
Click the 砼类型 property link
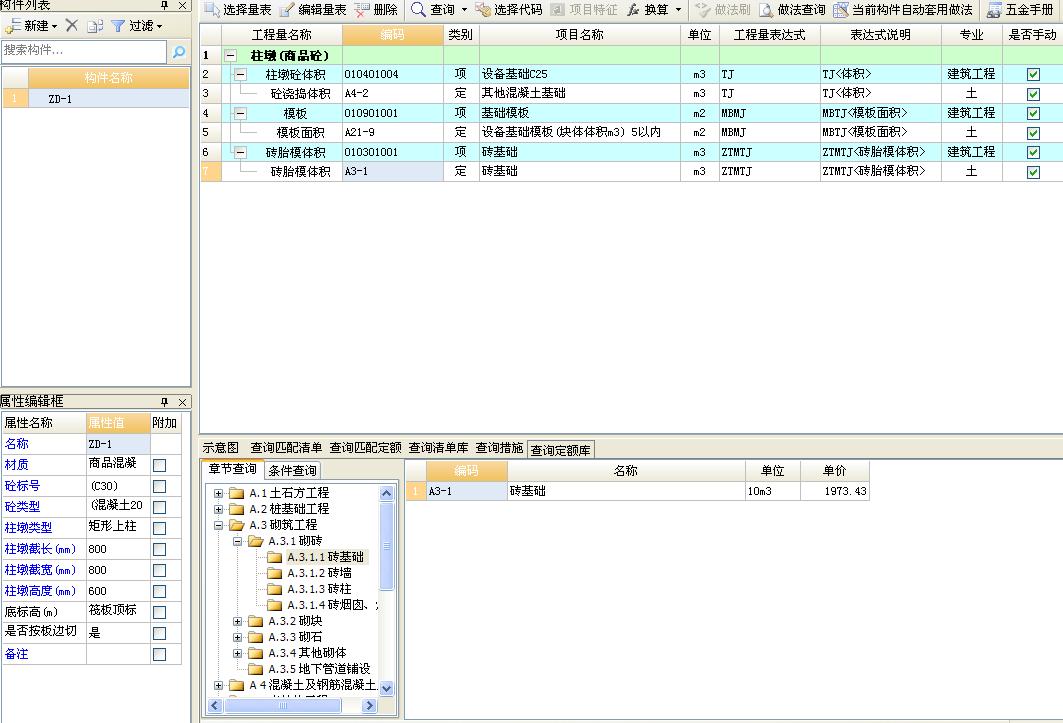[x=22, y=507]
